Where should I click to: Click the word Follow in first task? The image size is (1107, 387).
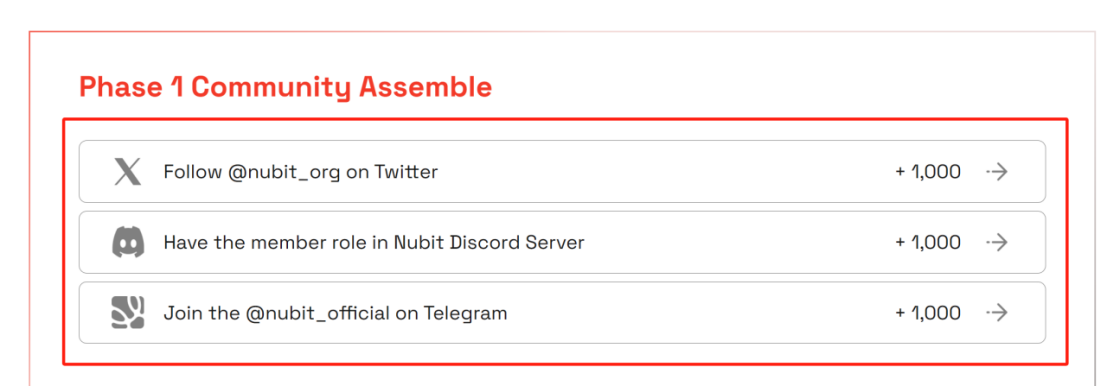(193, 172)
